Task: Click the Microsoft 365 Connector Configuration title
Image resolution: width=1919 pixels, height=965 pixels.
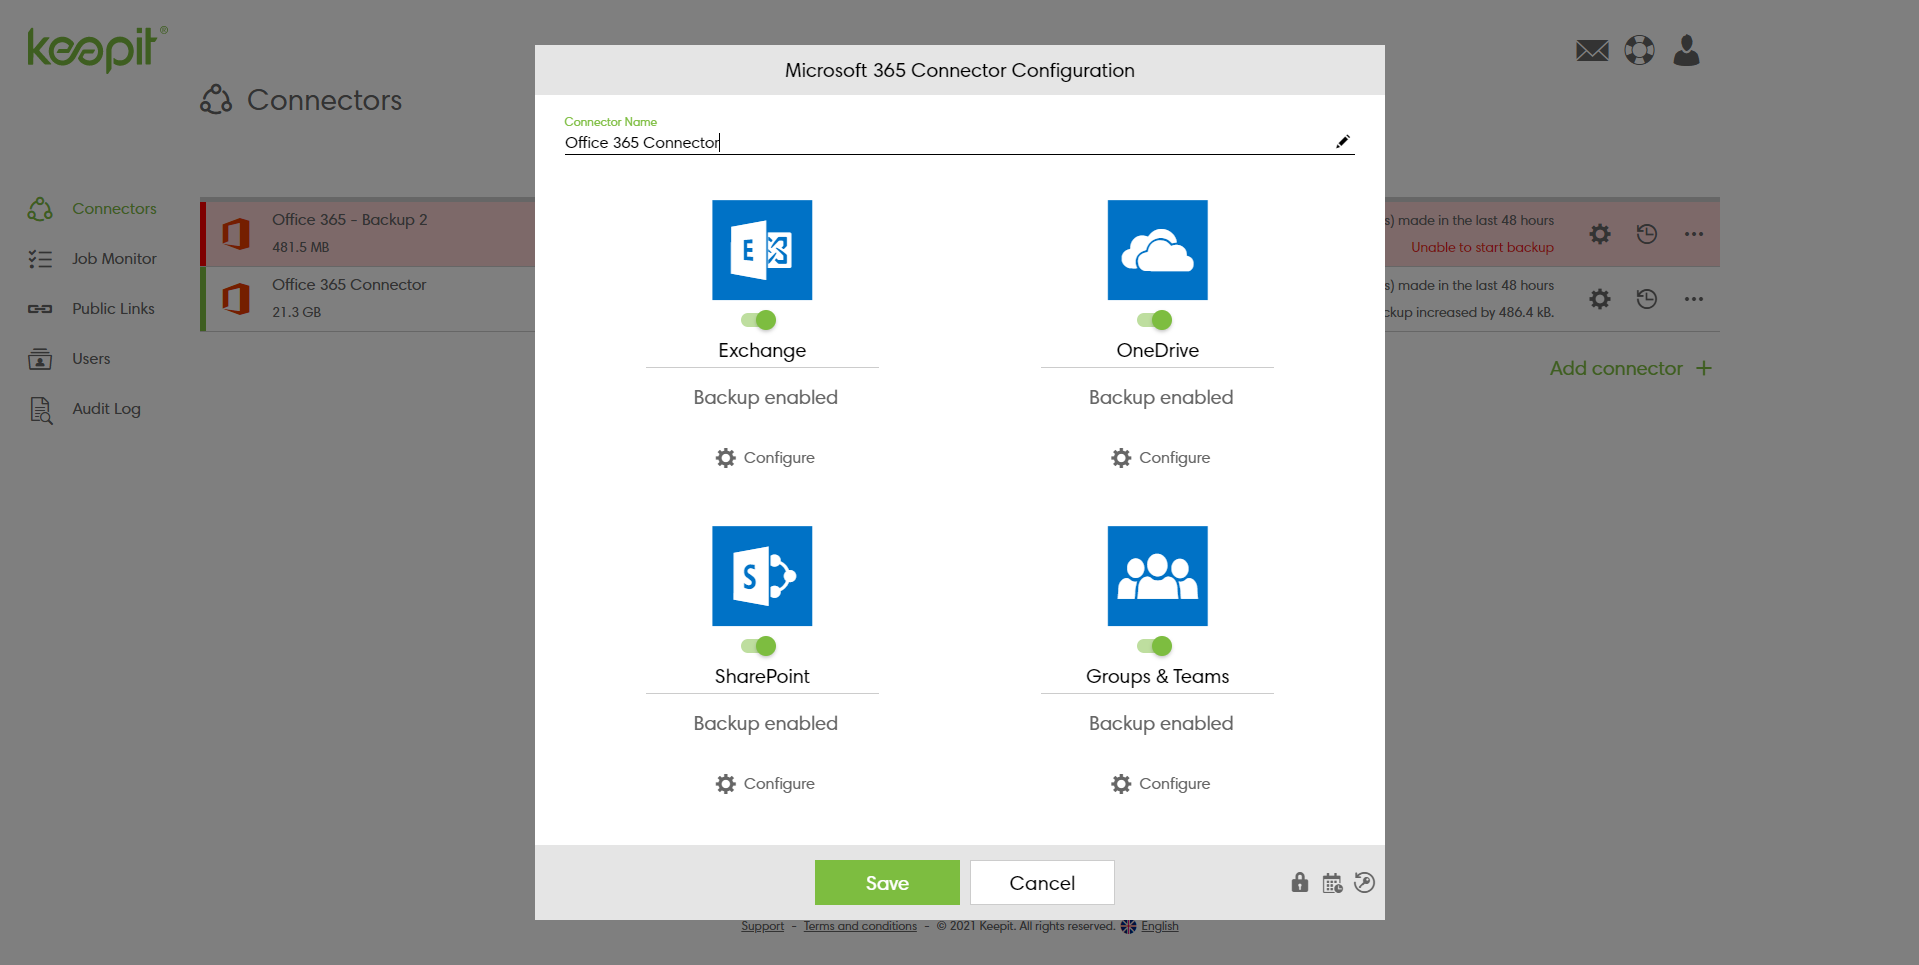Action: pos(960,70)
